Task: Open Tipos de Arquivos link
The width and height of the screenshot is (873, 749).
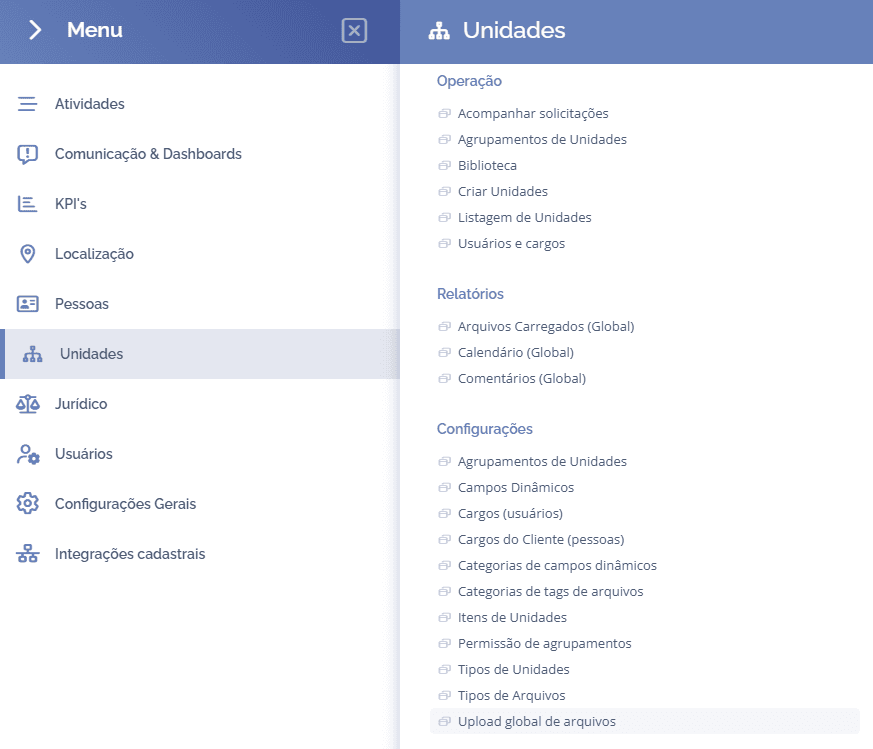Action: pos(511,696)
